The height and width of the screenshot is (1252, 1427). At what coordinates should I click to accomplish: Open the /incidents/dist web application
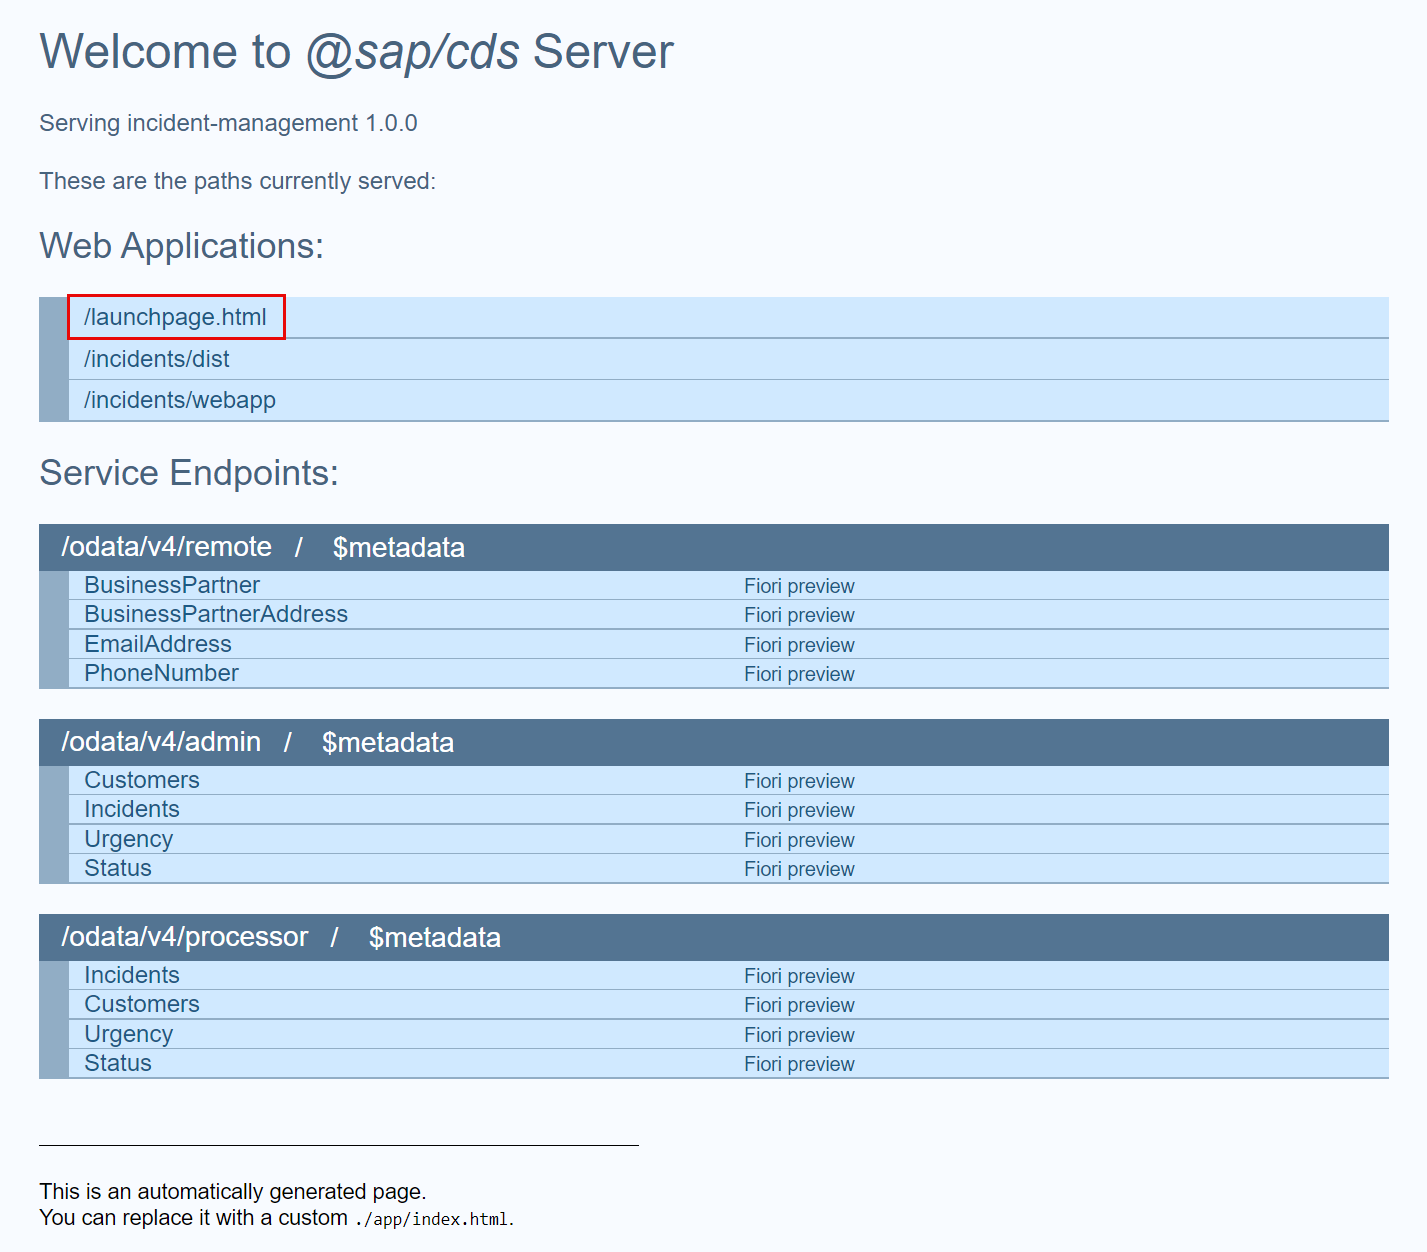(x=157, y=359)
